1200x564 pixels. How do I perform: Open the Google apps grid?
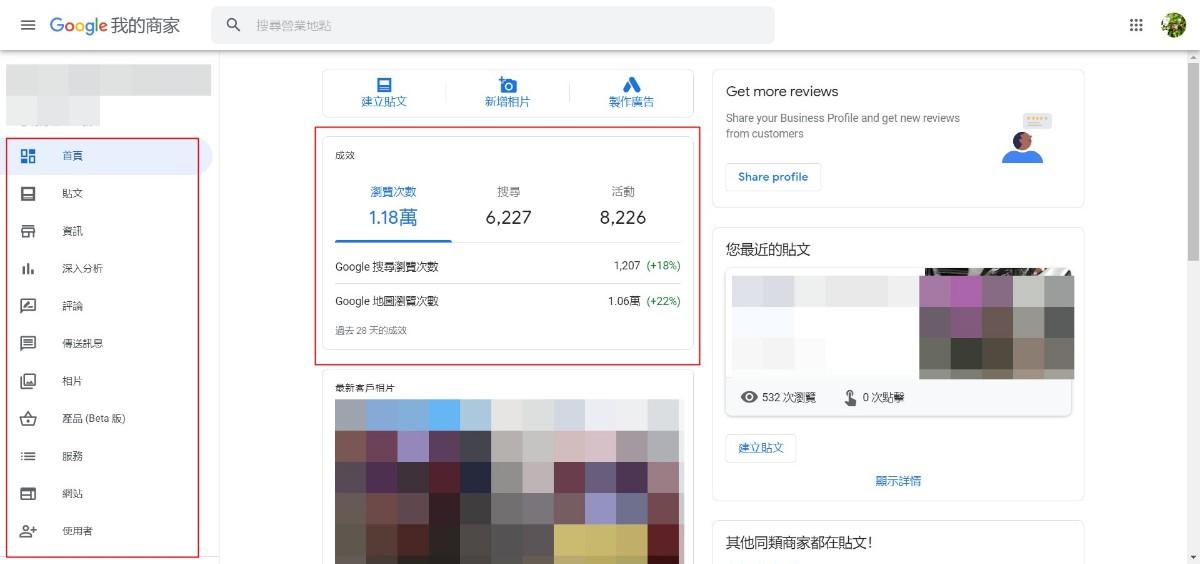point(1136,25)
